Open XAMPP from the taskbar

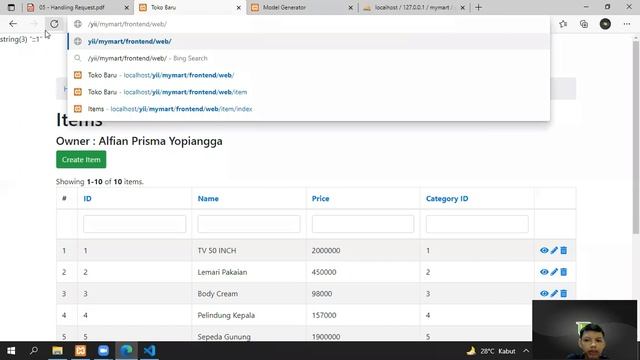(80, 351)
